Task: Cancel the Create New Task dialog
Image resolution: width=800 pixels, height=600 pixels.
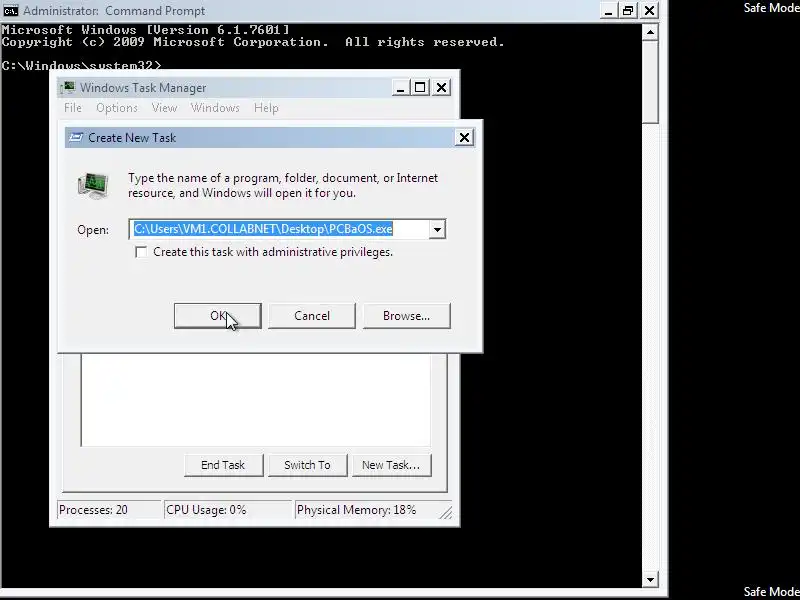Action: coord(312,316)
